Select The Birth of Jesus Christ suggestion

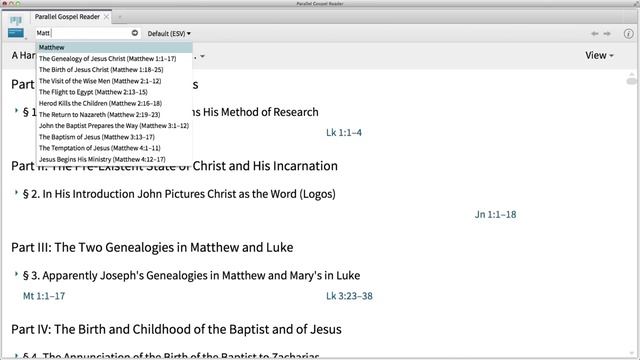pos(114,70)
